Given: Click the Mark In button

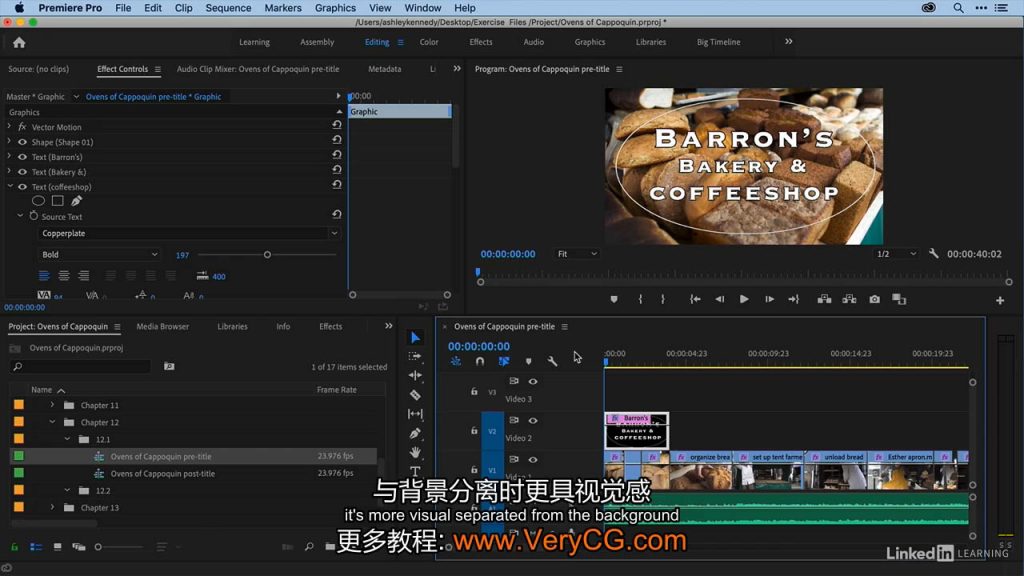Looking at the screenshot, I should click(640, 299).
